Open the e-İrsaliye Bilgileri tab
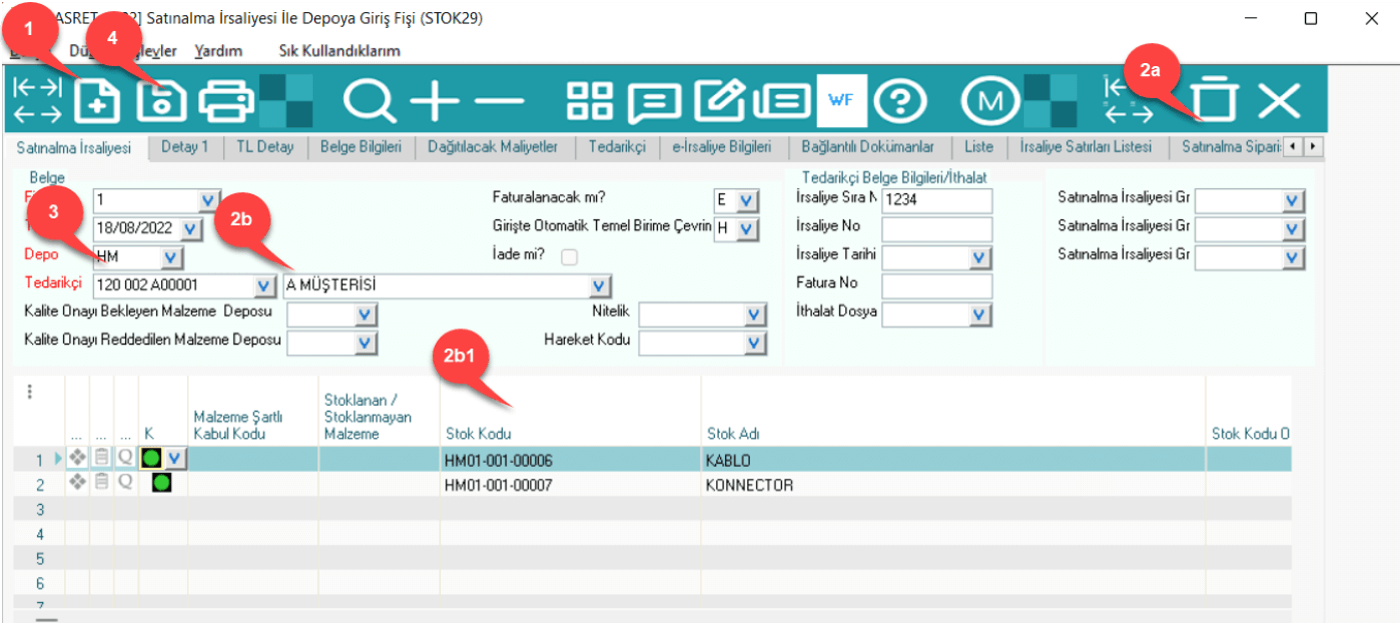Screen dimensions: 1400x623 click(x=721, y=147)
